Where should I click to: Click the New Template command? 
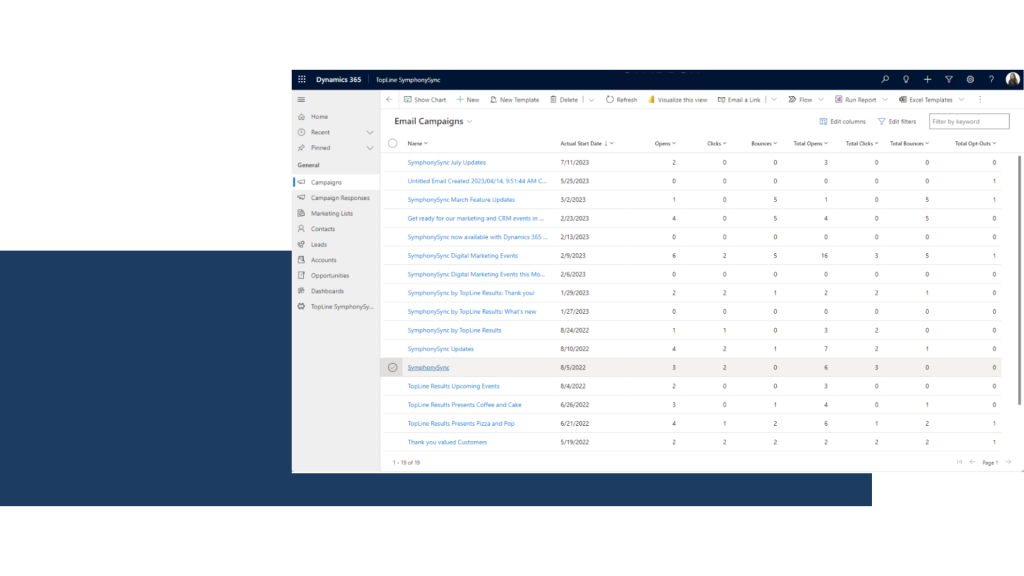515,100
